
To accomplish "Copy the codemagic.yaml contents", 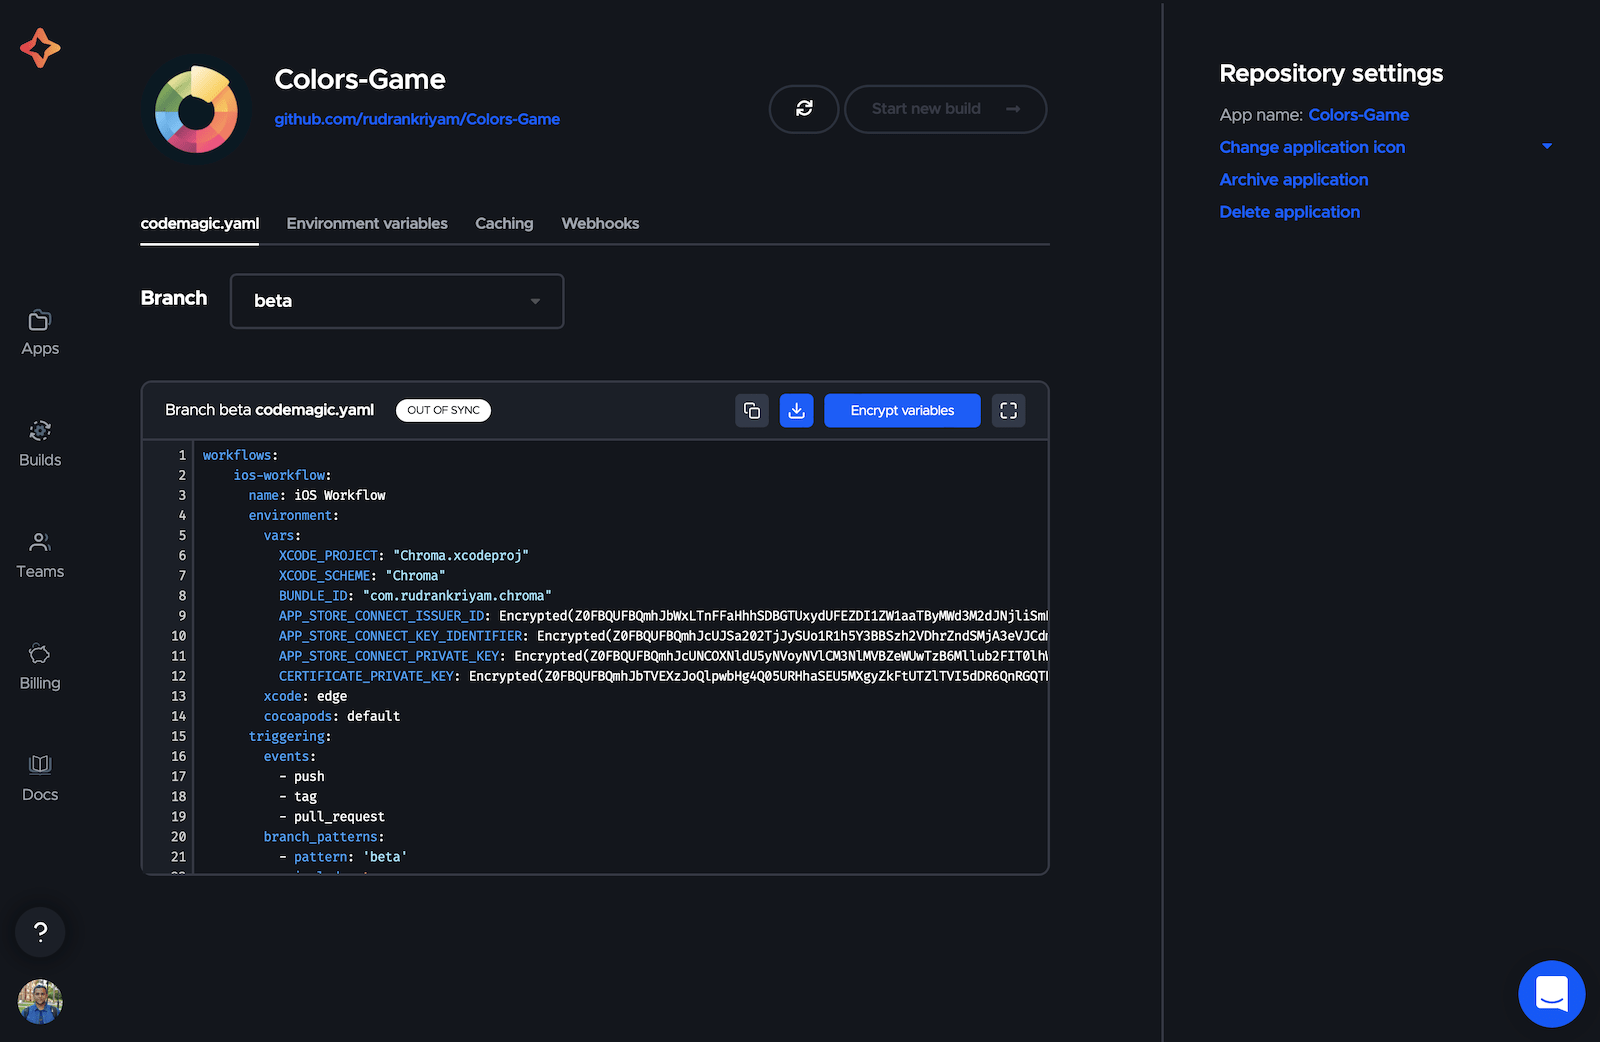I will [752, 411].
